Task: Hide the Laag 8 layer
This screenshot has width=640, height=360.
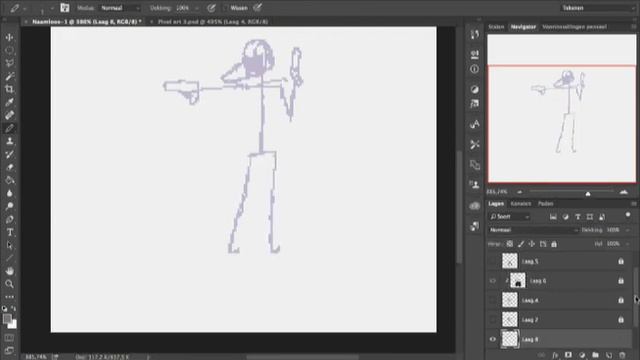Action: pos(493,339)
